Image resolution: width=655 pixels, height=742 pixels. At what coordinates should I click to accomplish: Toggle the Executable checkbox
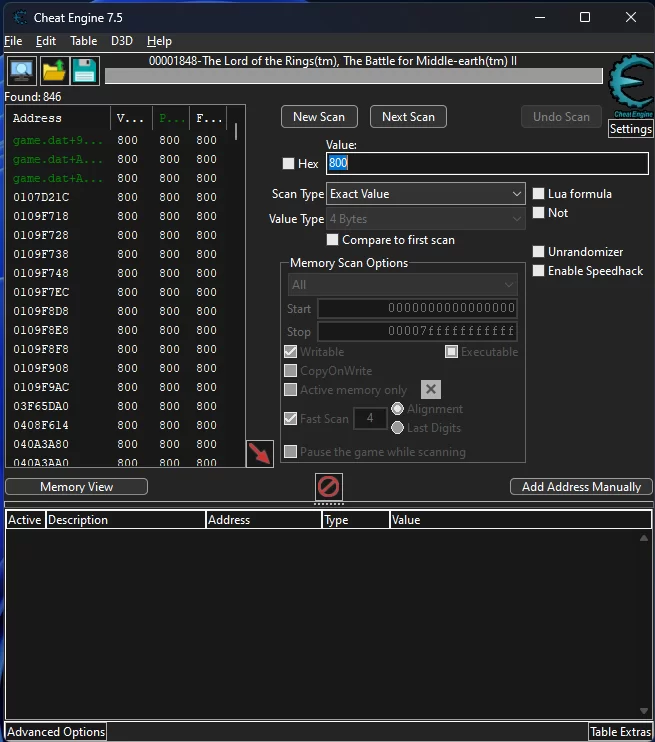click(451, 352)
